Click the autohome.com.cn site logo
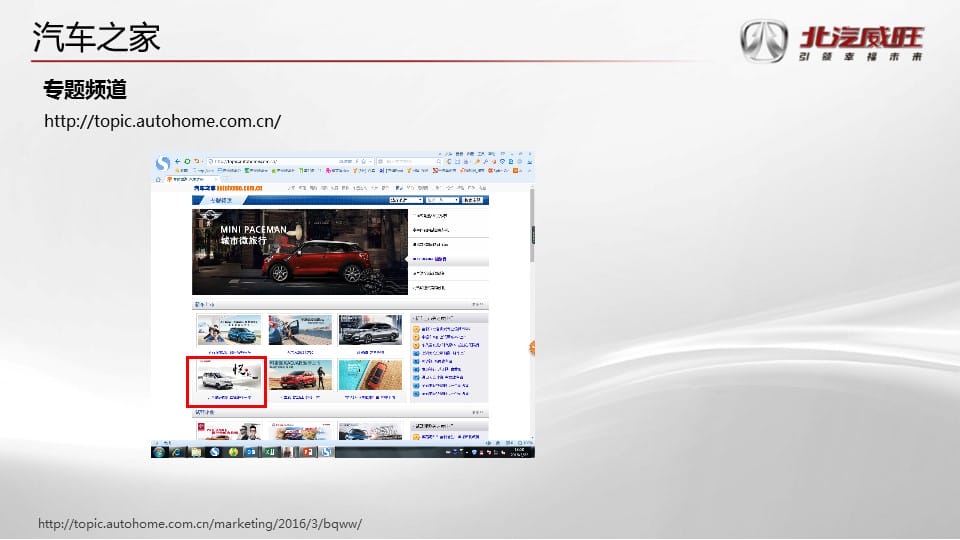 (x=227, y=187)
